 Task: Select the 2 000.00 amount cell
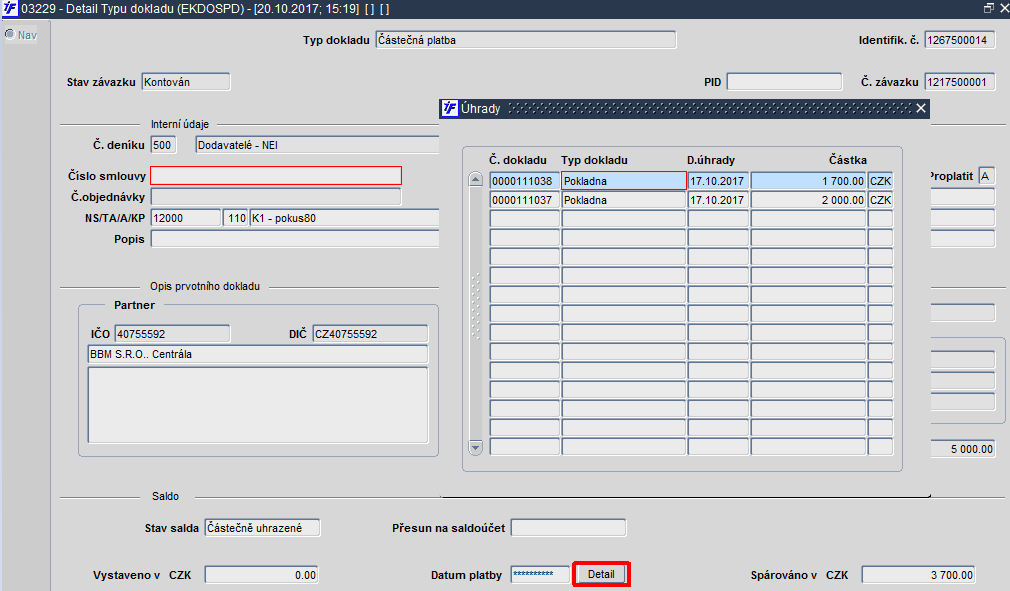point(808,200)
